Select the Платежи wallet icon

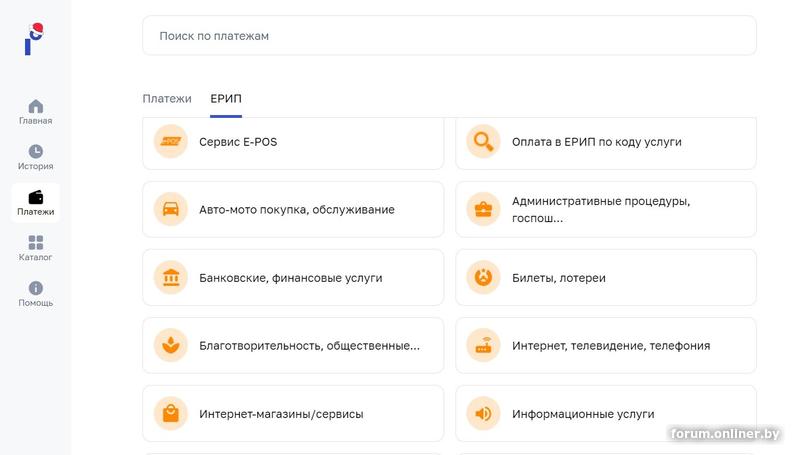pyautogui.click(x=36, y=197)
